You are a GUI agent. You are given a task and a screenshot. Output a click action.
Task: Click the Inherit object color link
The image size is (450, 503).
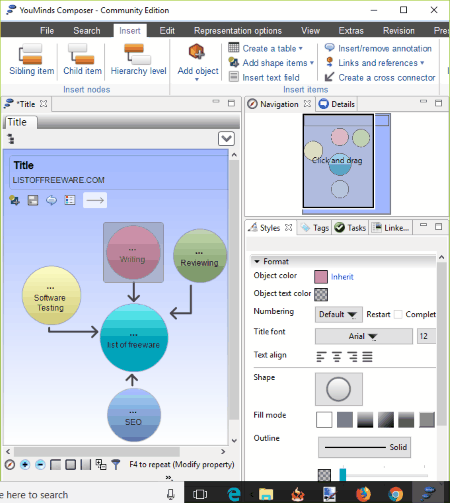click(x=342, y=277)
